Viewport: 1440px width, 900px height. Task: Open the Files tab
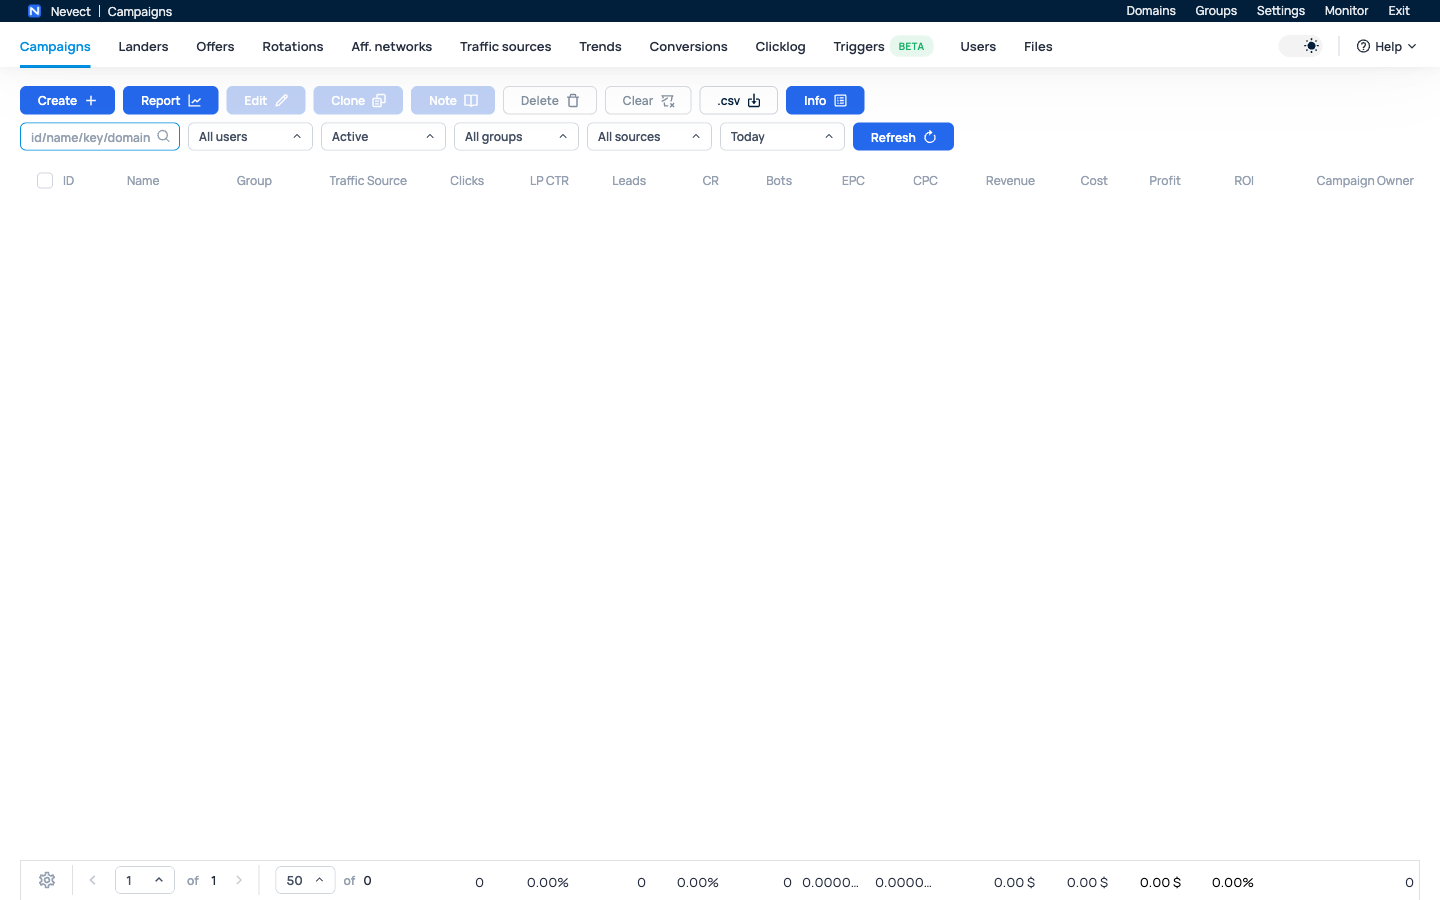tap(1038, 46)
